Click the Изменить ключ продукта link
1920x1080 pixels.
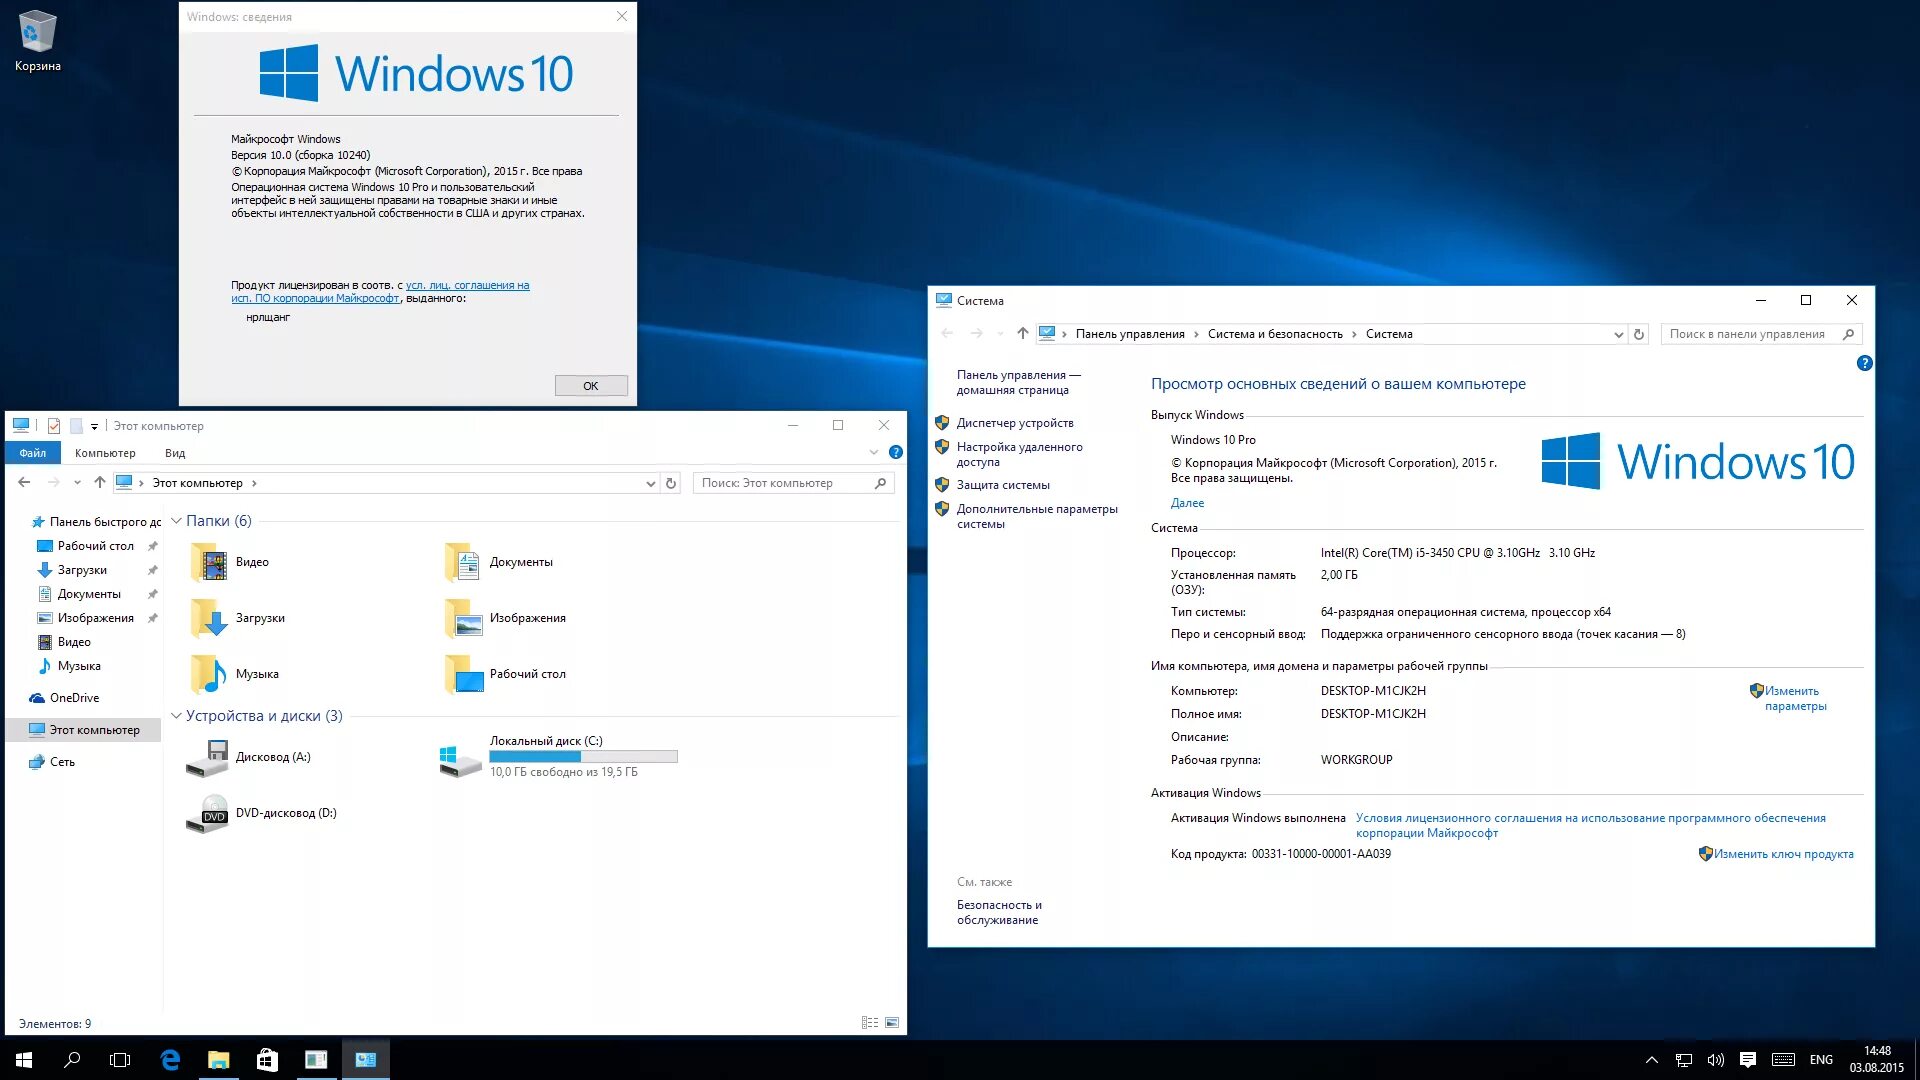pos(1783,854)
